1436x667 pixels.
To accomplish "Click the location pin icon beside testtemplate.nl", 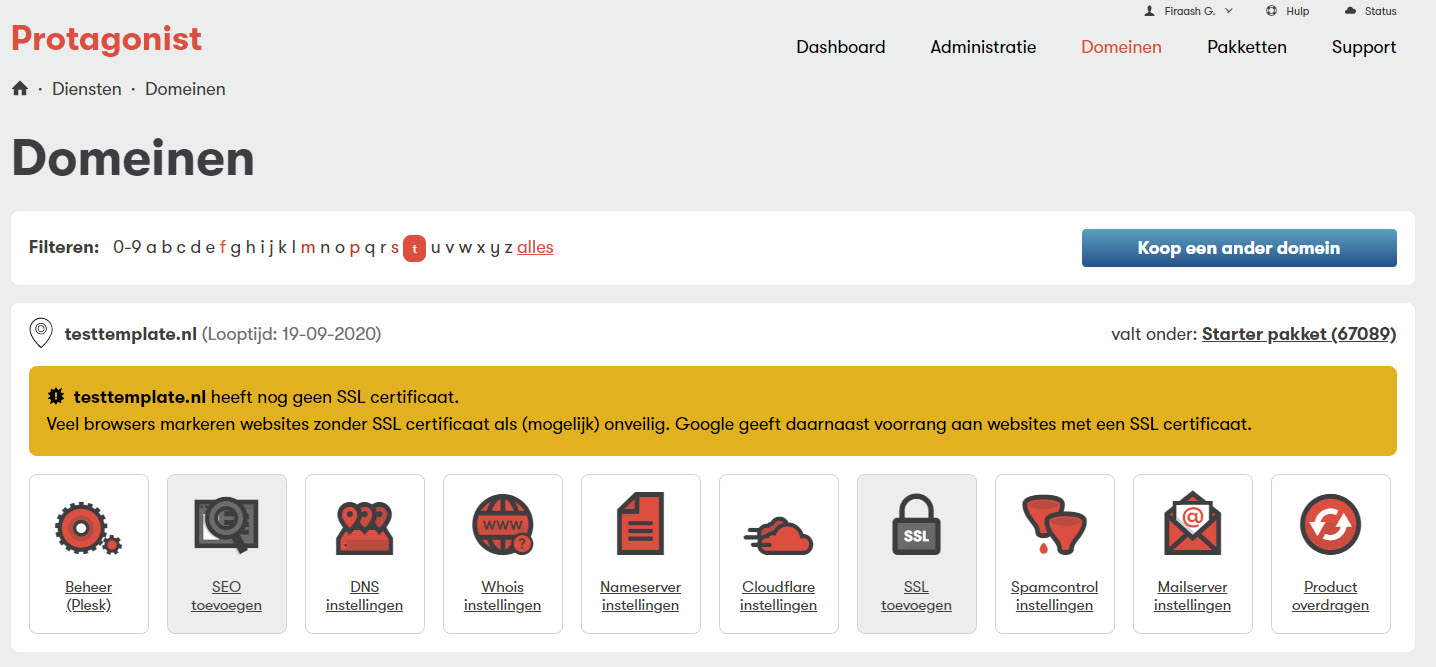I will [x=41, y=333].
